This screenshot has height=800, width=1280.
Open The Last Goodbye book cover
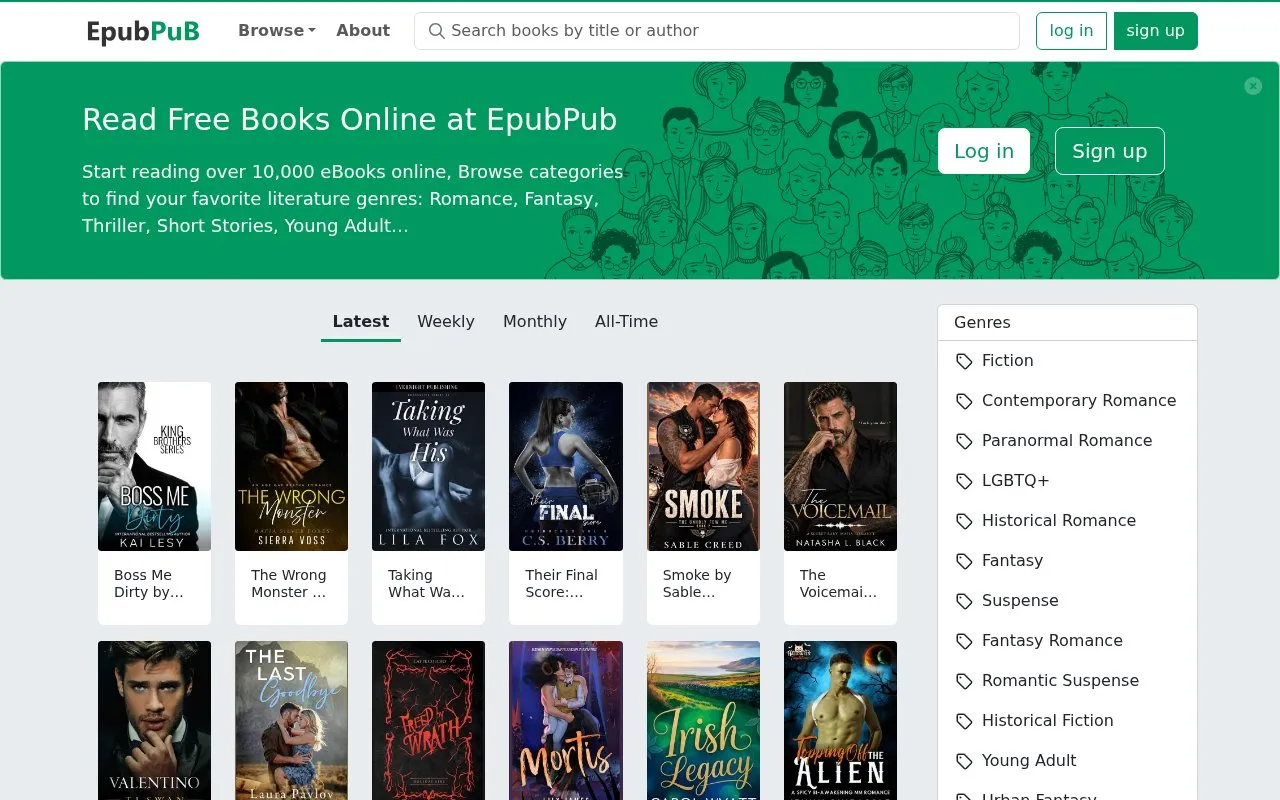click(292, 720)
